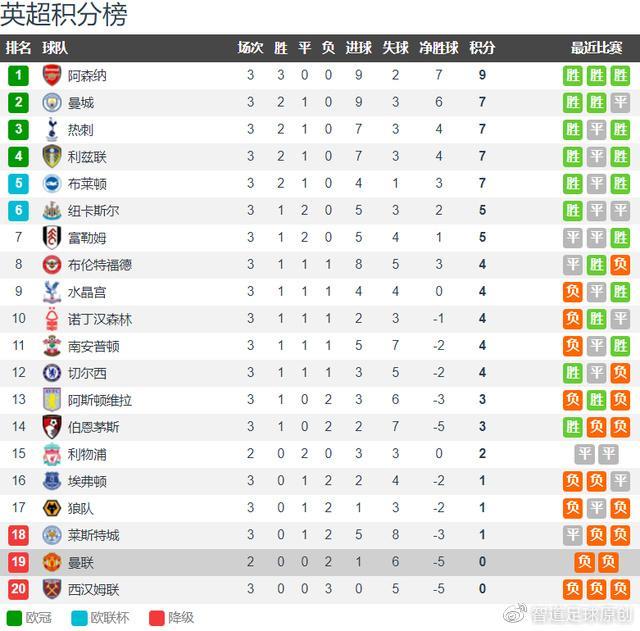Screen dimensions: 640x631
Task: Click the Manchester City club crest
Action: click(x=52, y=102)
